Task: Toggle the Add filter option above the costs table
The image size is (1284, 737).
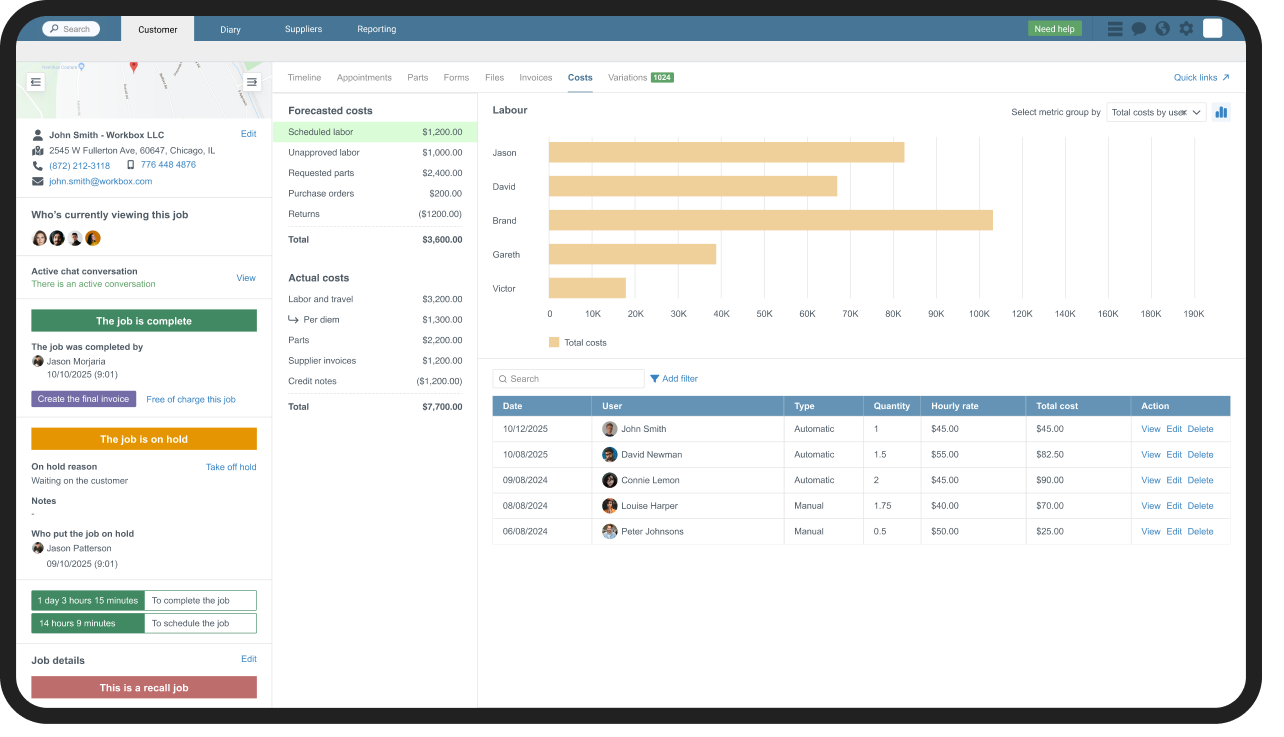Action: pyautogui.click(x=674, y=378)
